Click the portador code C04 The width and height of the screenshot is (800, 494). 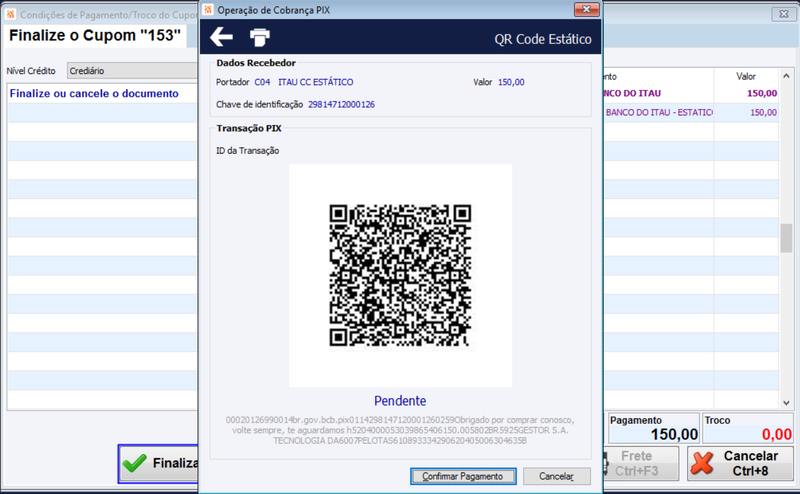262,82
